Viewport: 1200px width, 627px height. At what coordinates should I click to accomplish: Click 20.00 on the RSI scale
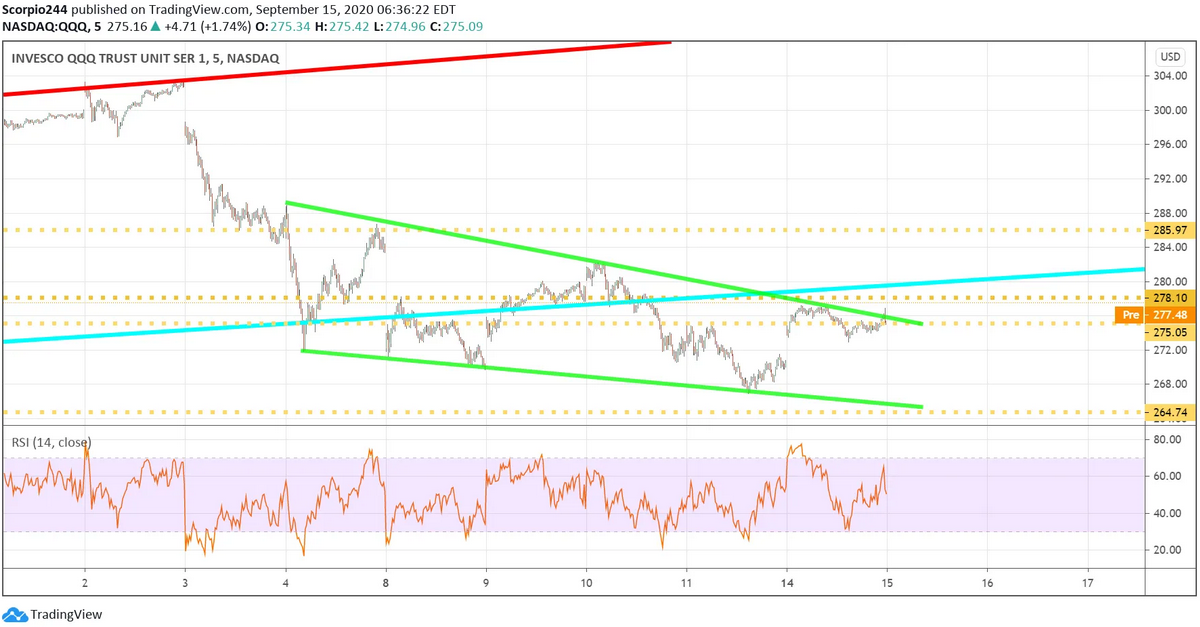click(1168, 550)
